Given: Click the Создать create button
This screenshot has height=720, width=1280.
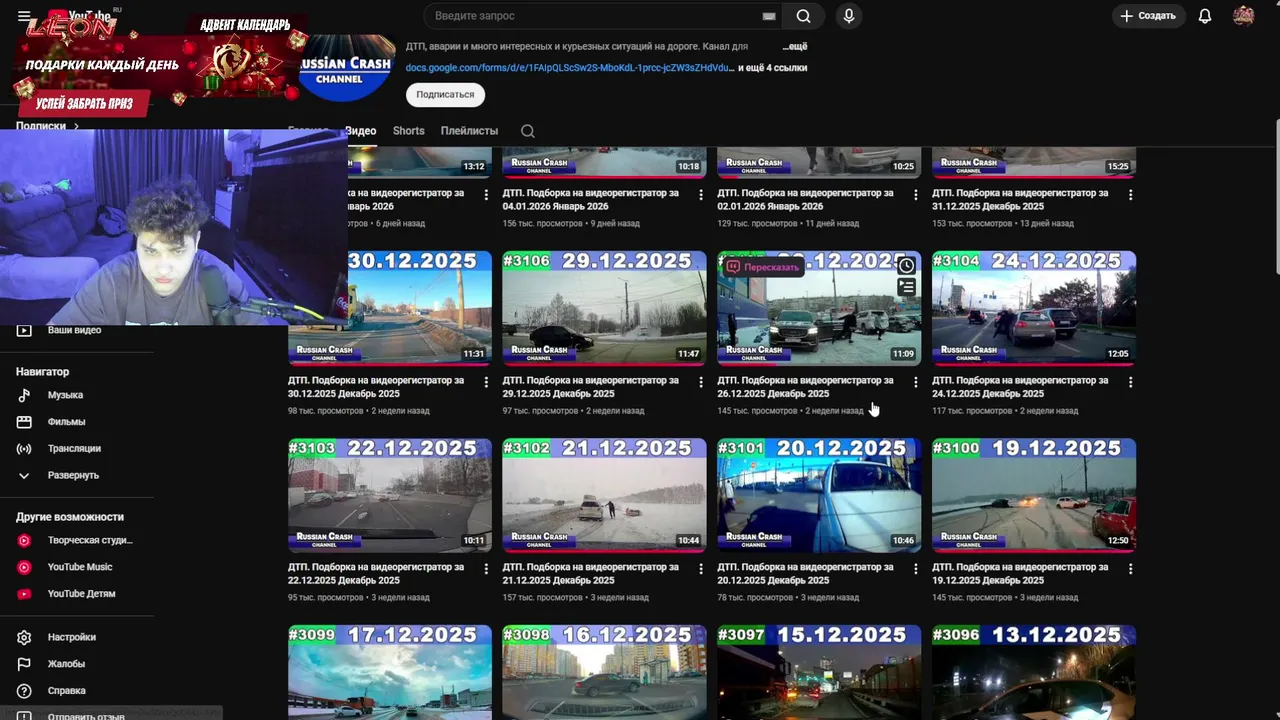Looking at the screenshot, I should (1148, 16).
